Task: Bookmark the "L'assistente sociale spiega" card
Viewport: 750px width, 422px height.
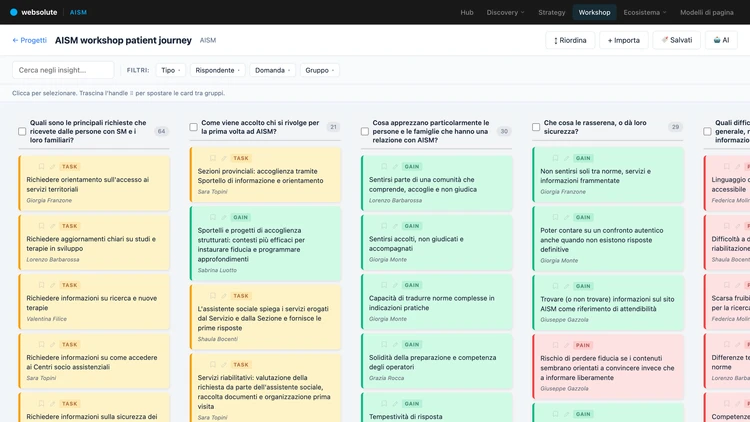Action: tap(212, 296)
